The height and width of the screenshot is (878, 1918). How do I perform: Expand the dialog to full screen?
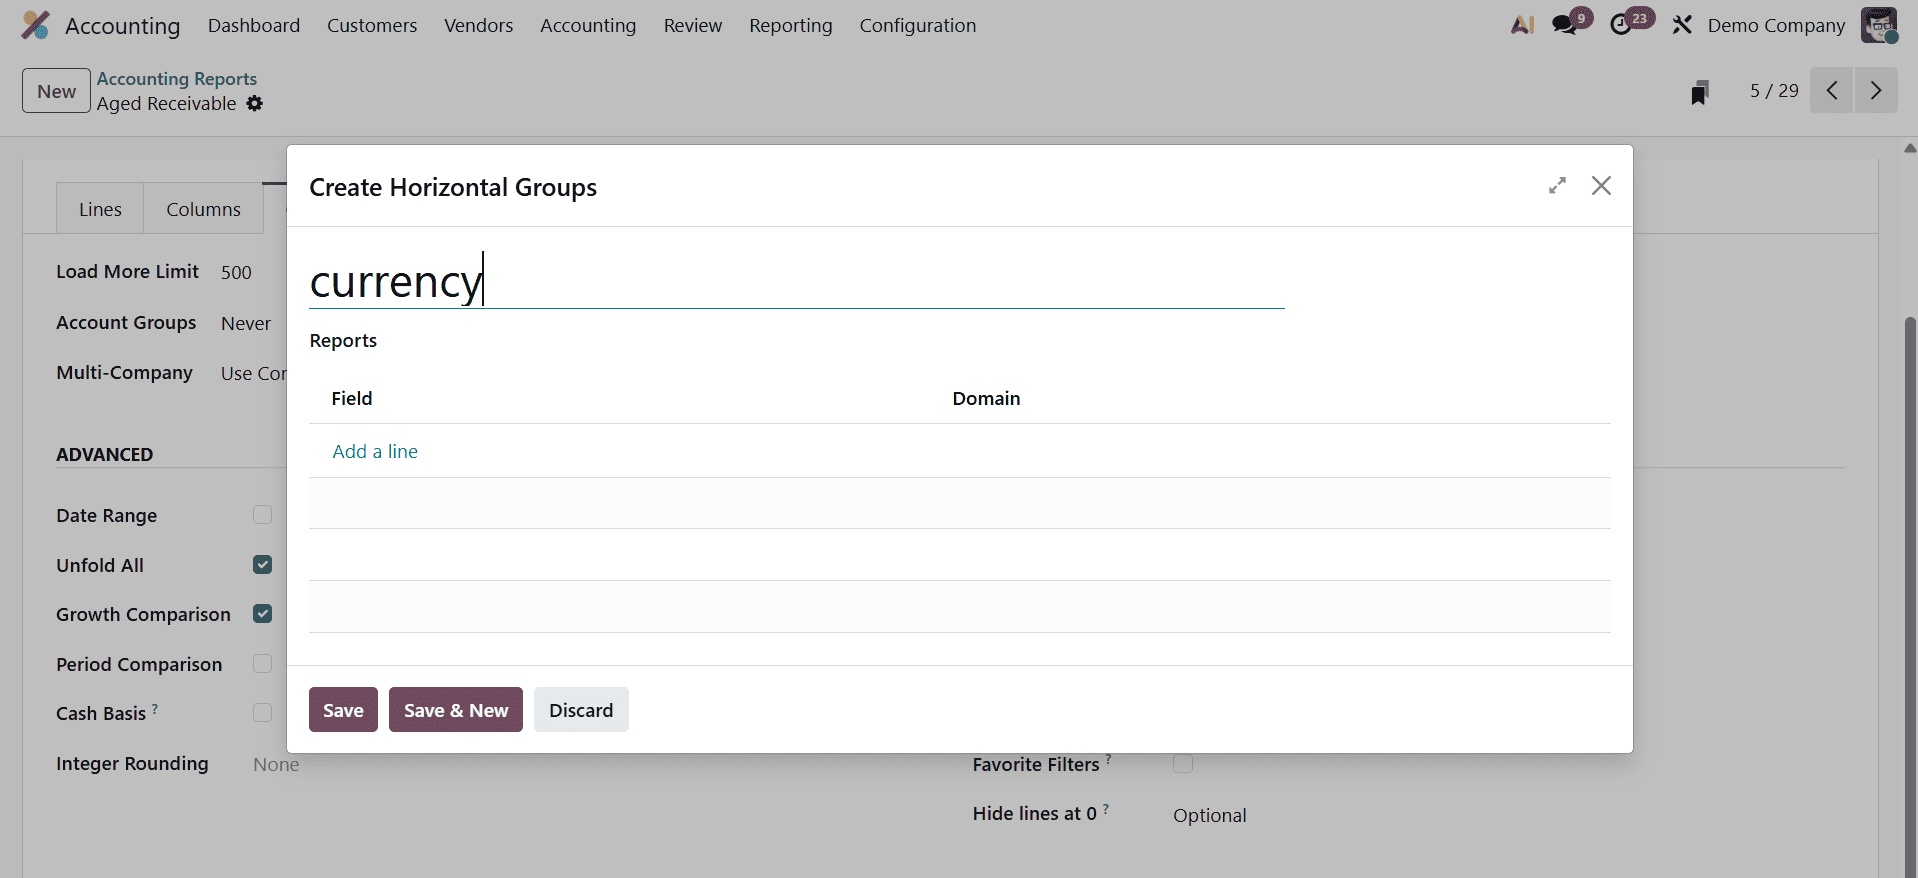point(1557,186)
